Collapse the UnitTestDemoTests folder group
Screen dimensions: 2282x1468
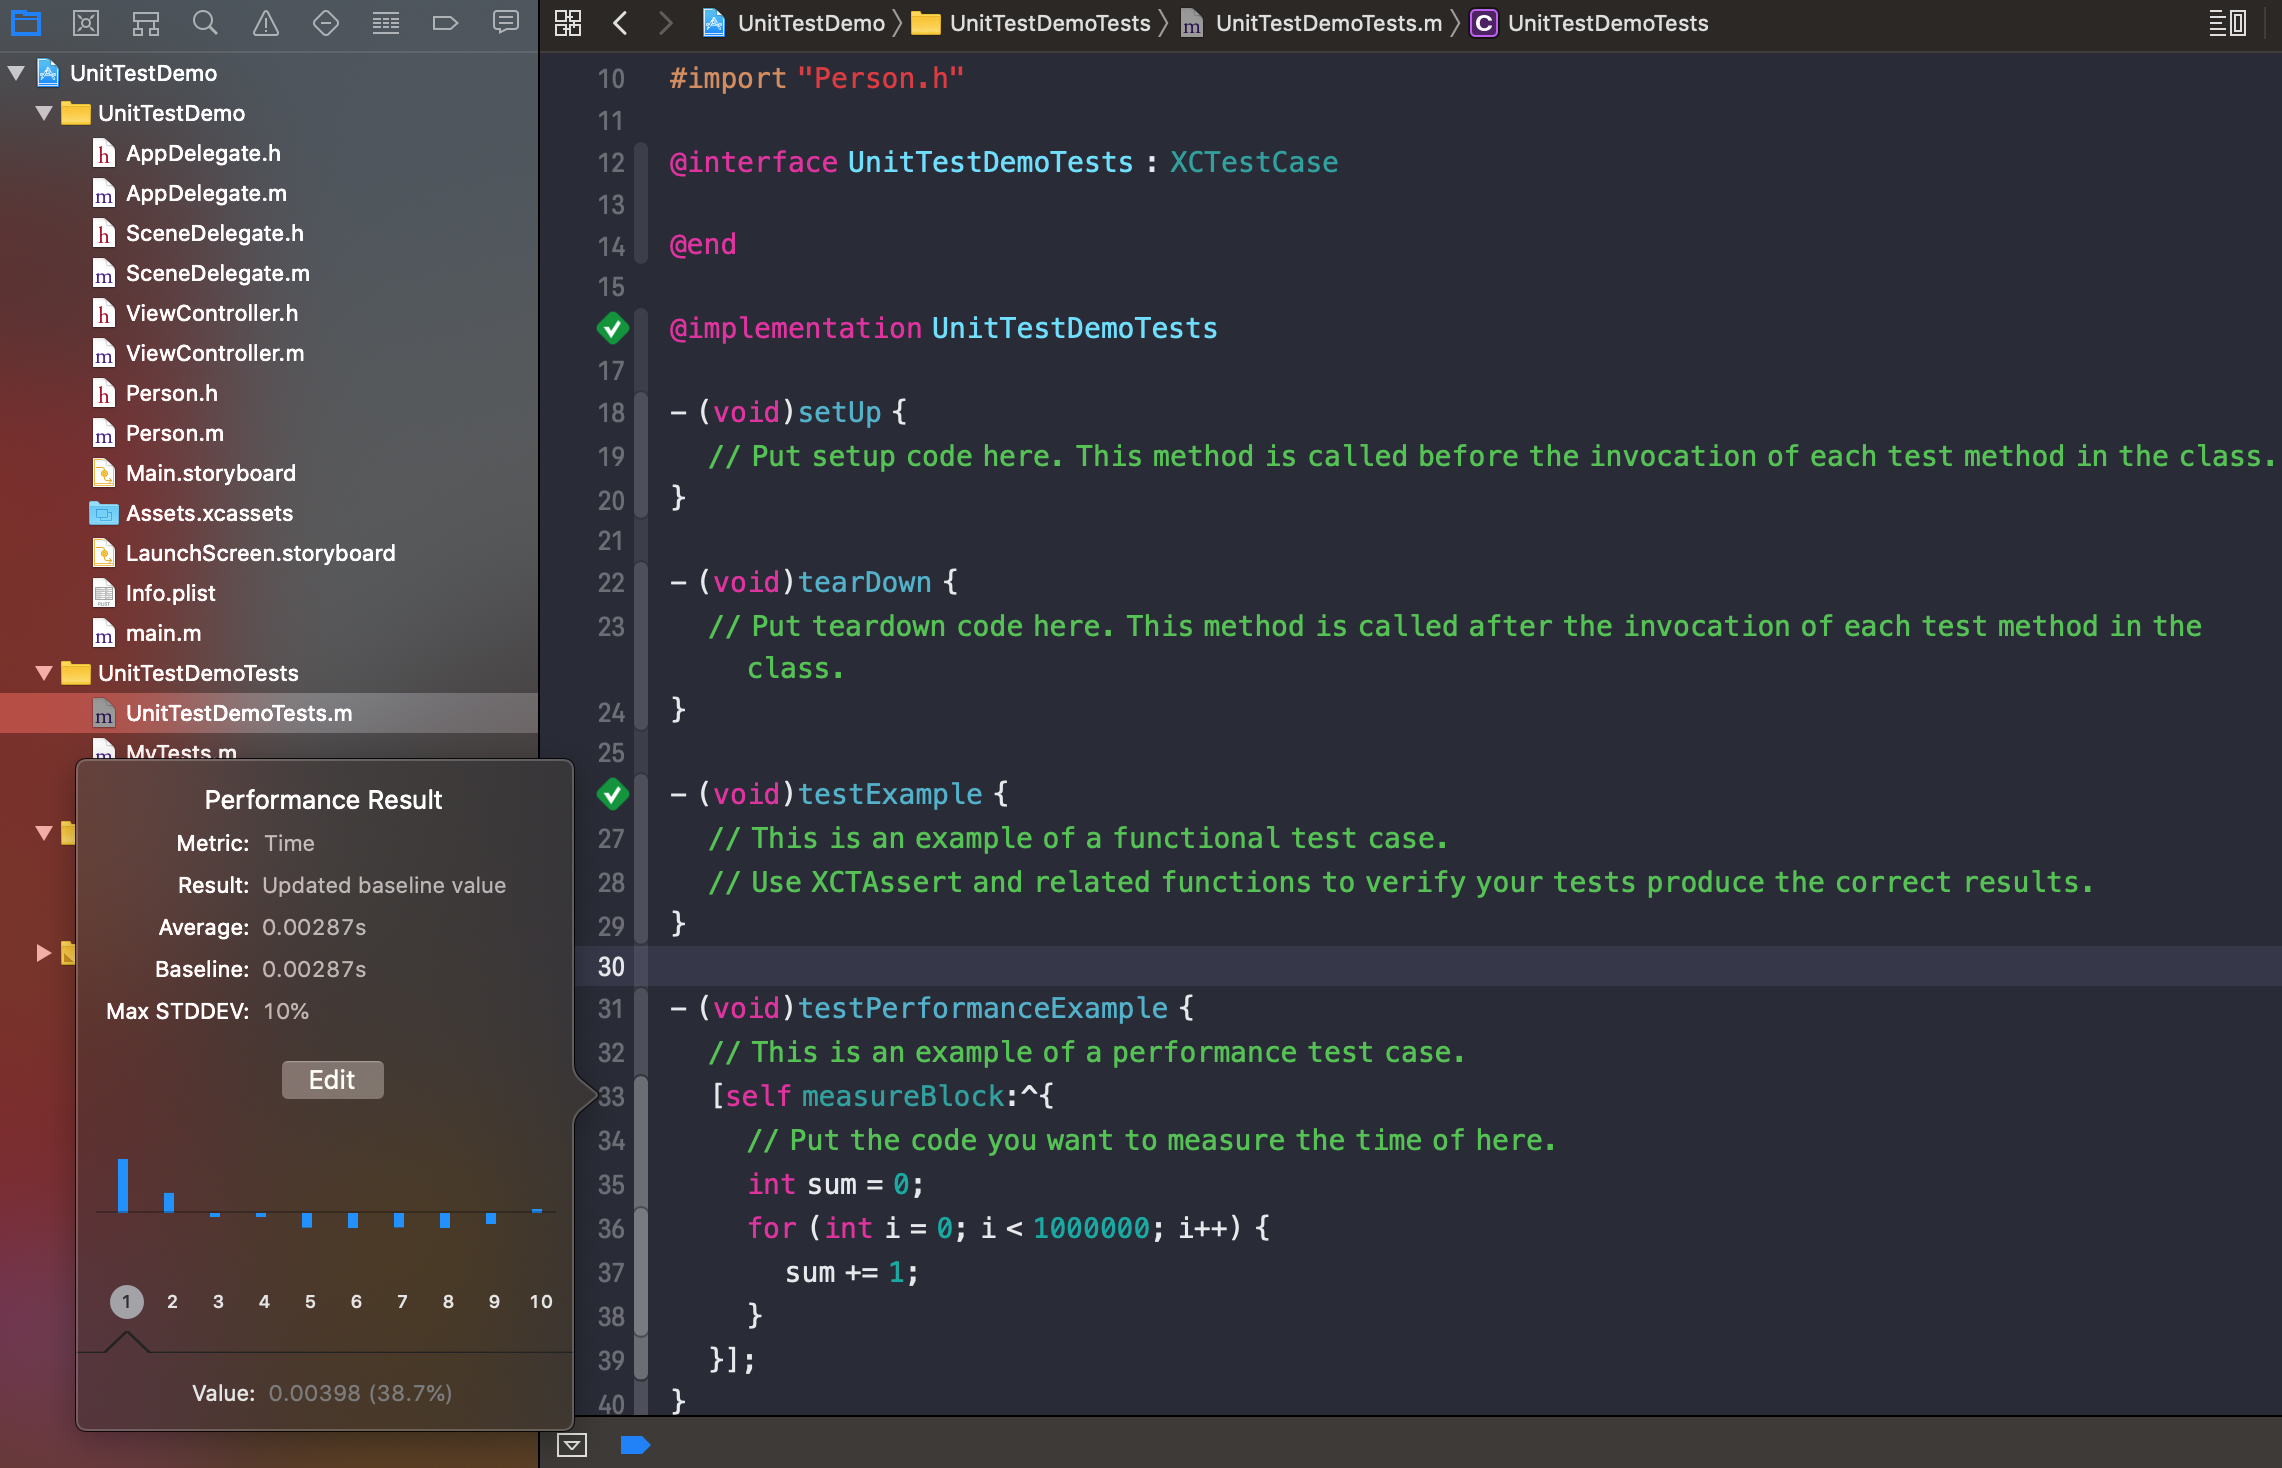click(44, 673)
